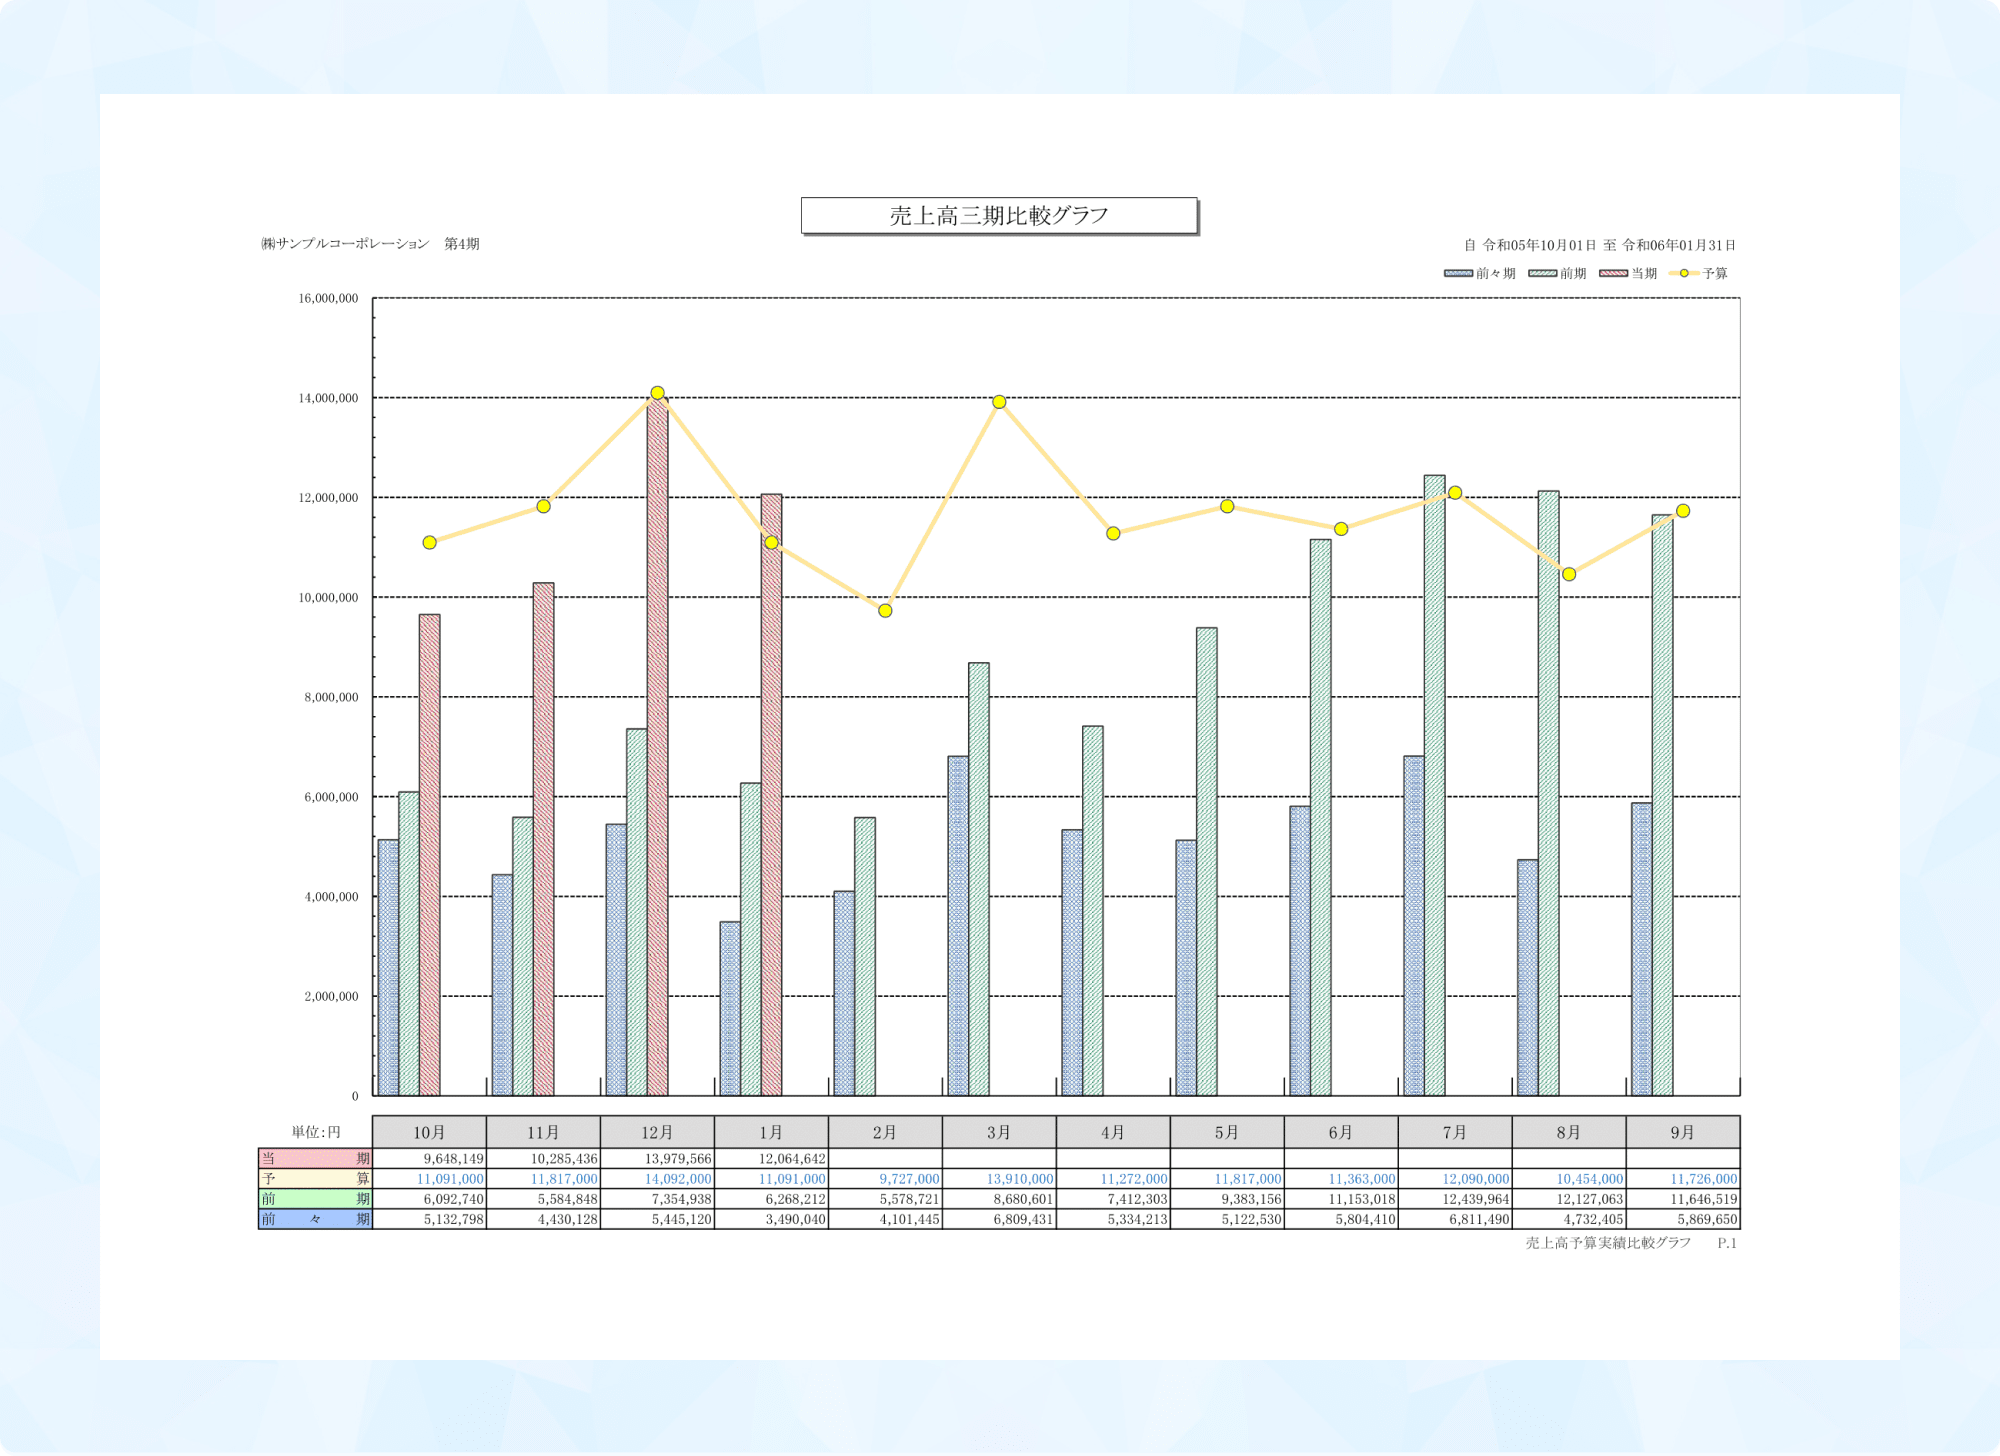Click the cell with value 5,132,798
The width and height of the screenshot is (2000, 1456).
(429, 1219)
